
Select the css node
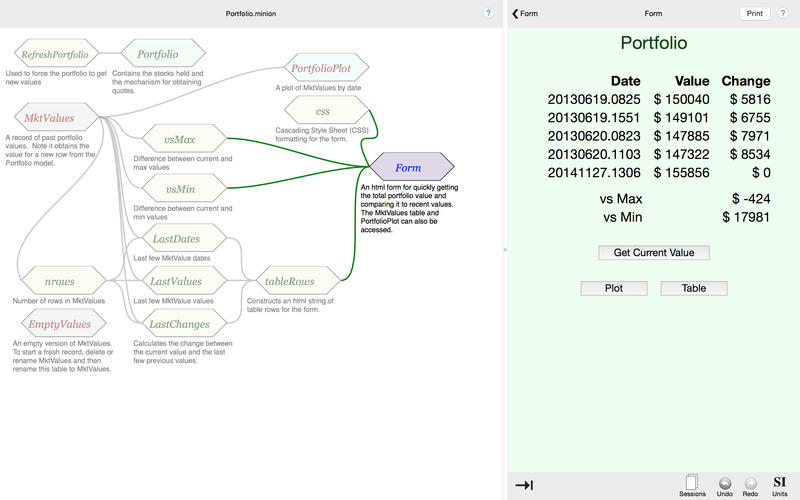(x=322, y=111)
